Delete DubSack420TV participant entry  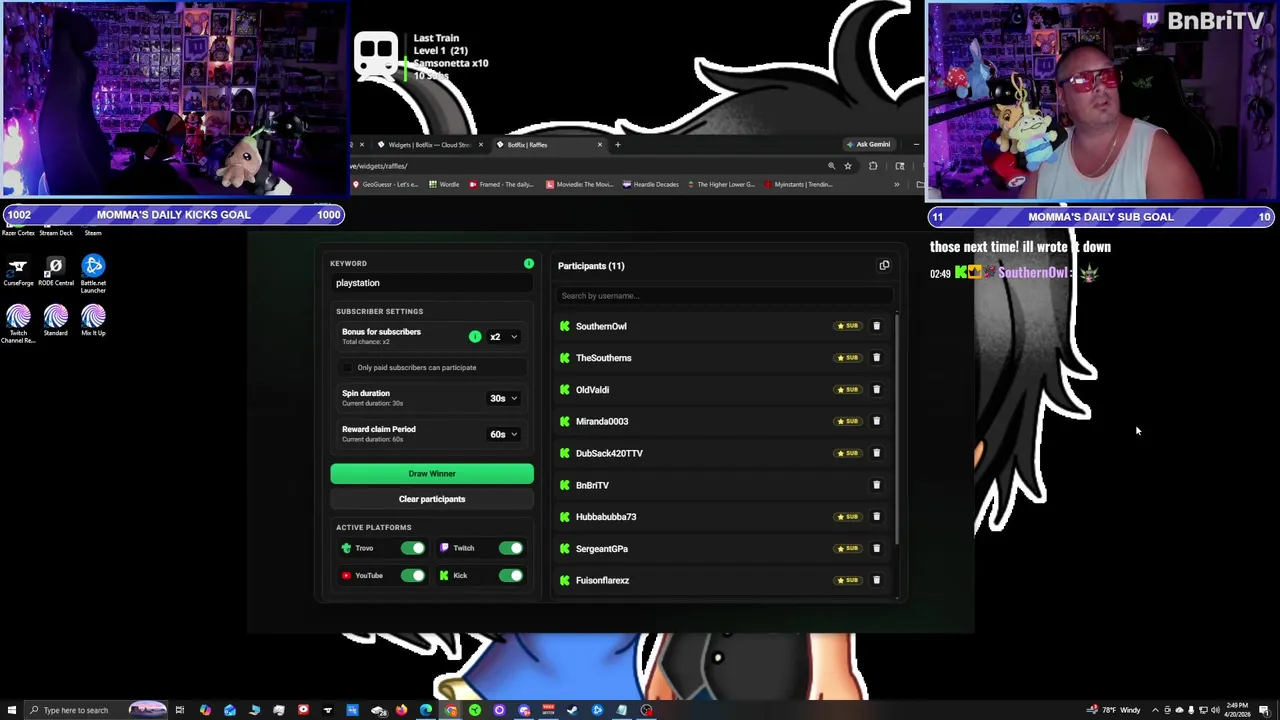876,453
